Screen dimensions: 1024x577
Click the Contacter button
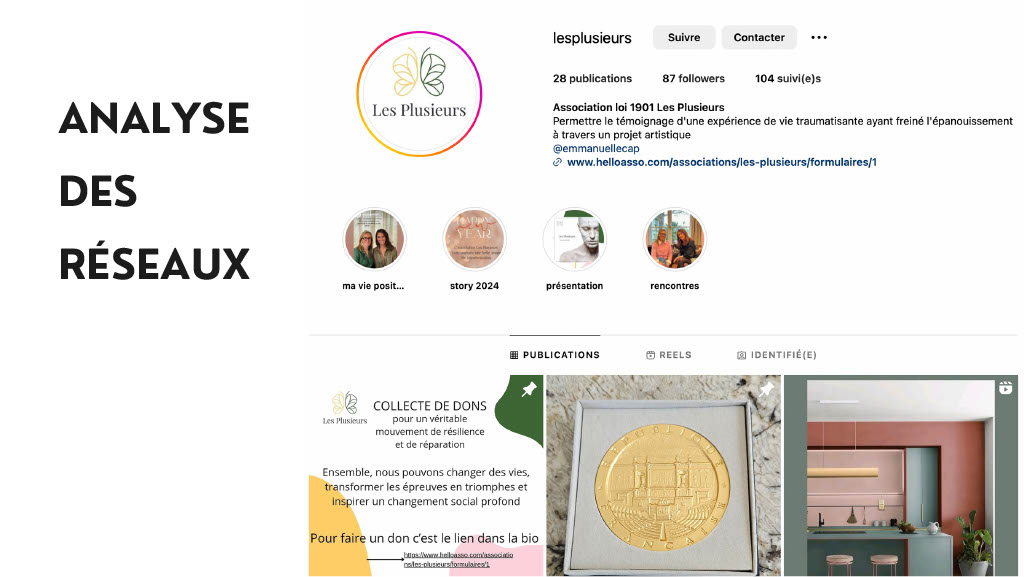pyautogui.click(x=759, y=37)
